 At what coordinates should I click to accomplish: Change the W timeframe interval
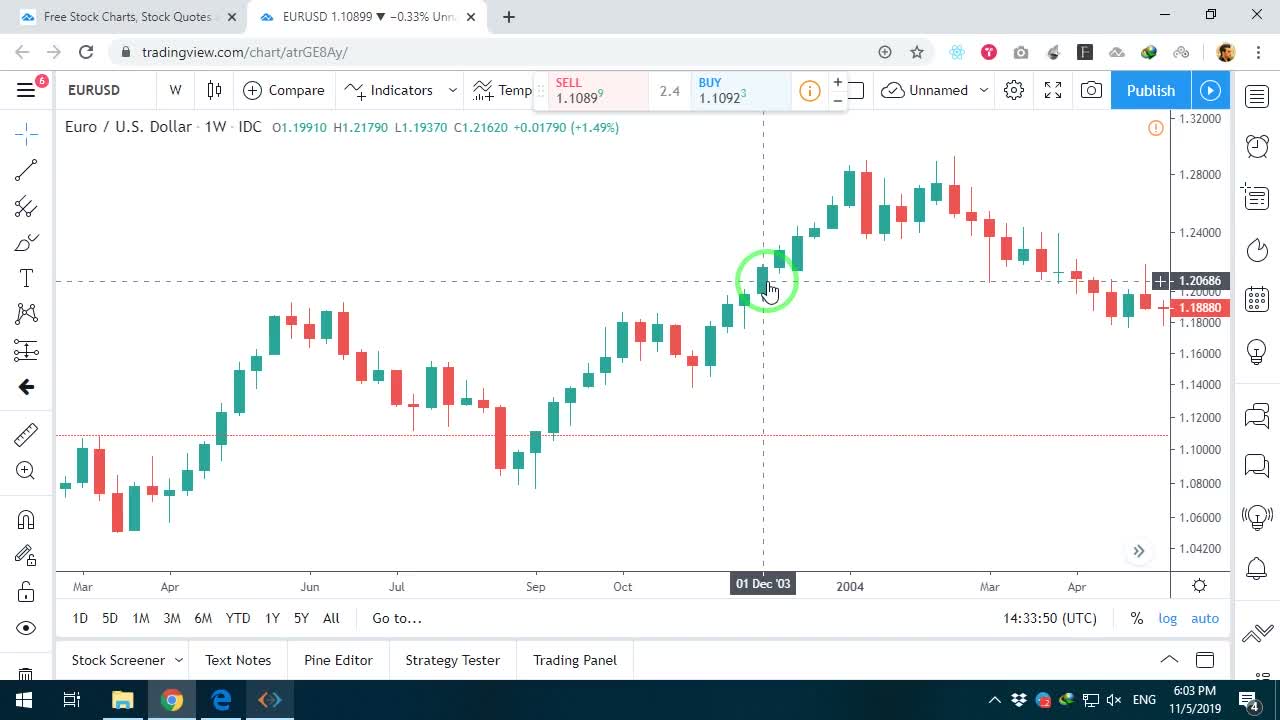point(175,90)
